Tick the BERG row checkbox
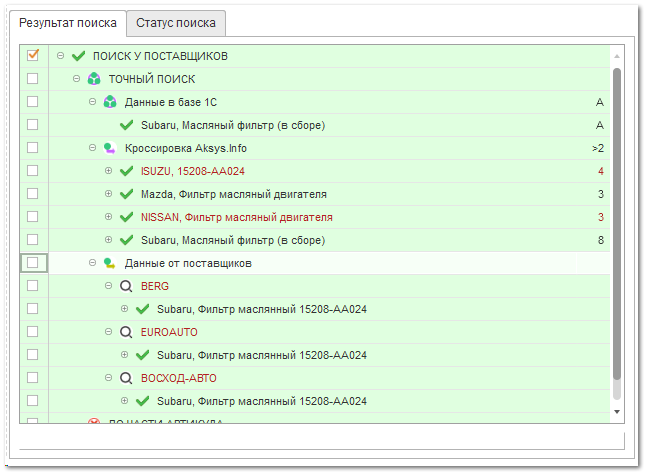647x475 pixels. pos(33,286)
